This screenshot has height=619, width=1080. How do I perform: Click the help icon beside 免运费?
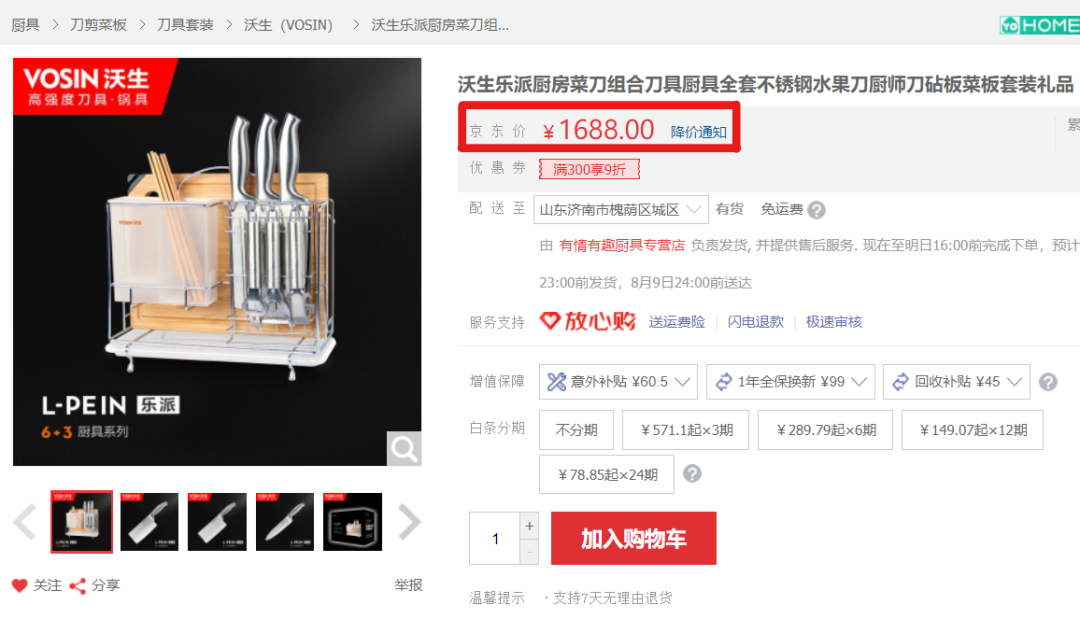pos(816,210)
